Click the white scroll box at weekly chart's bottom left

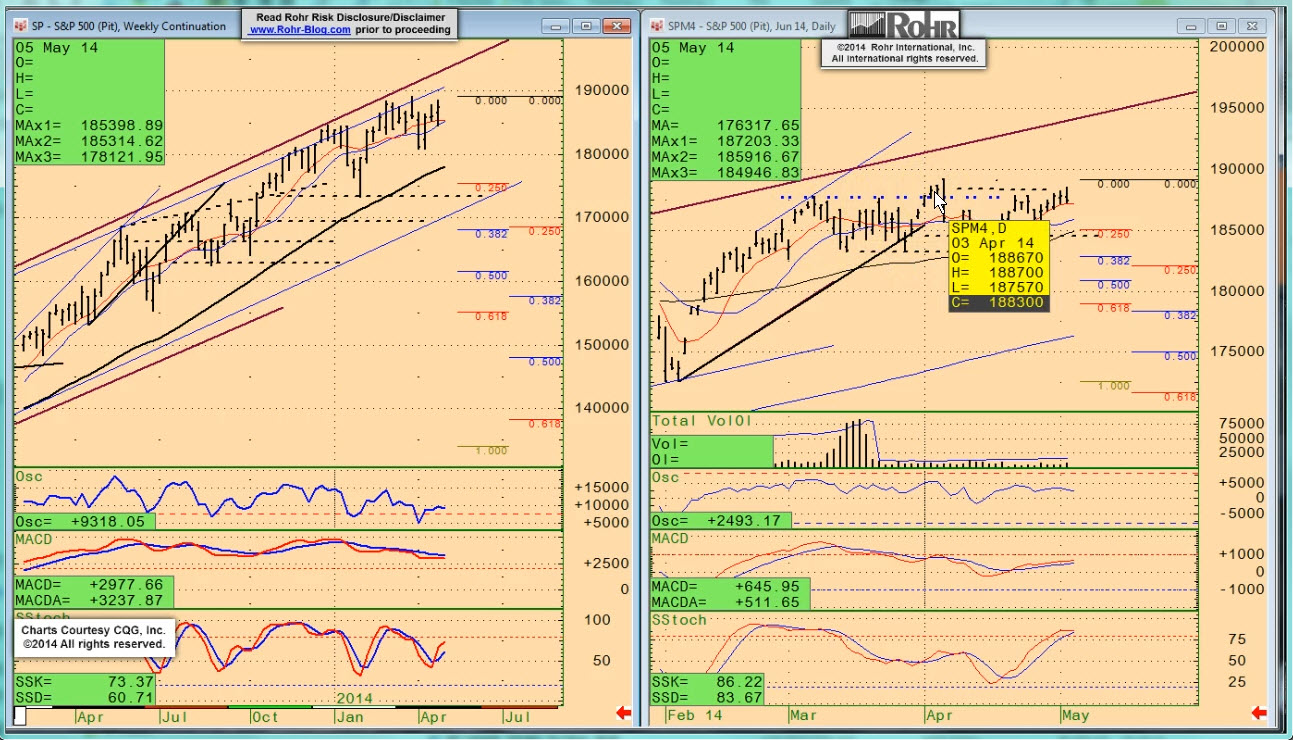[21, 716]
